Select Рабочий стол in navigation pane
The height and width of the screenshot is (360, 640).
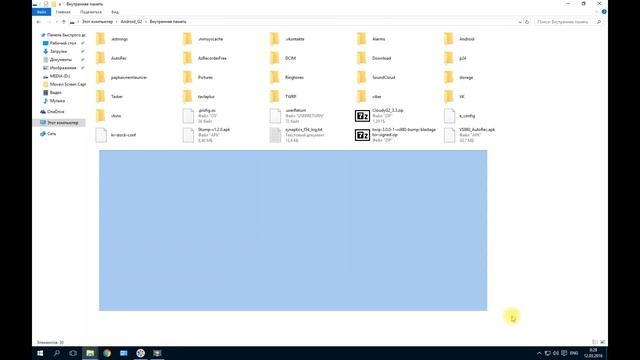click(x=63, y=43)
